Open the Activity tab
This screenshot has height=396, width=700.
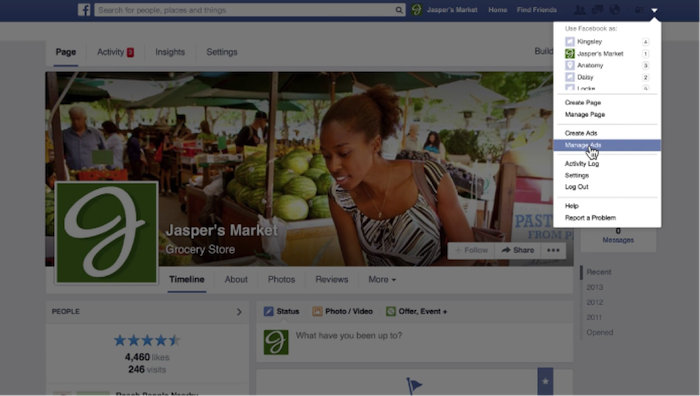(110, 52)
